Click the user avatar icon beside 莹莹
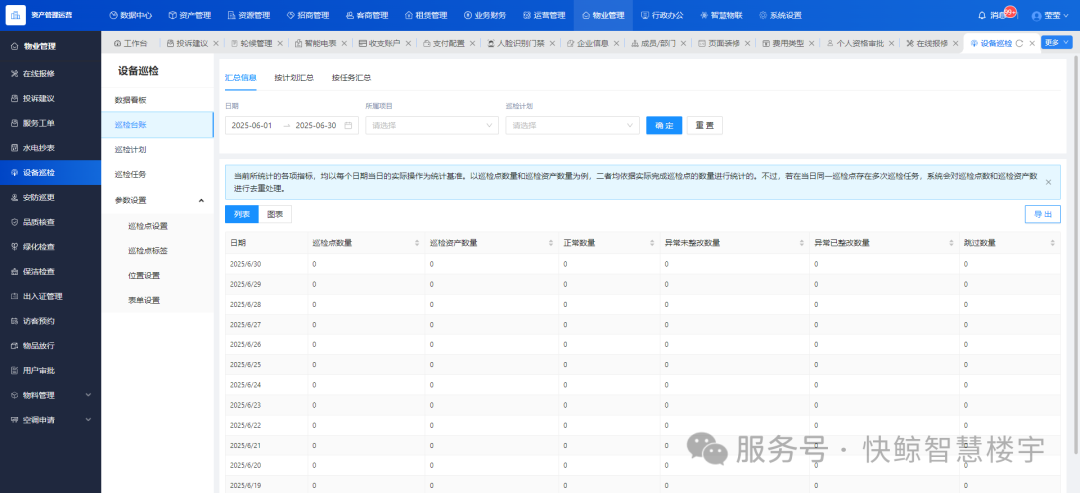 (x=1037, y=15)
